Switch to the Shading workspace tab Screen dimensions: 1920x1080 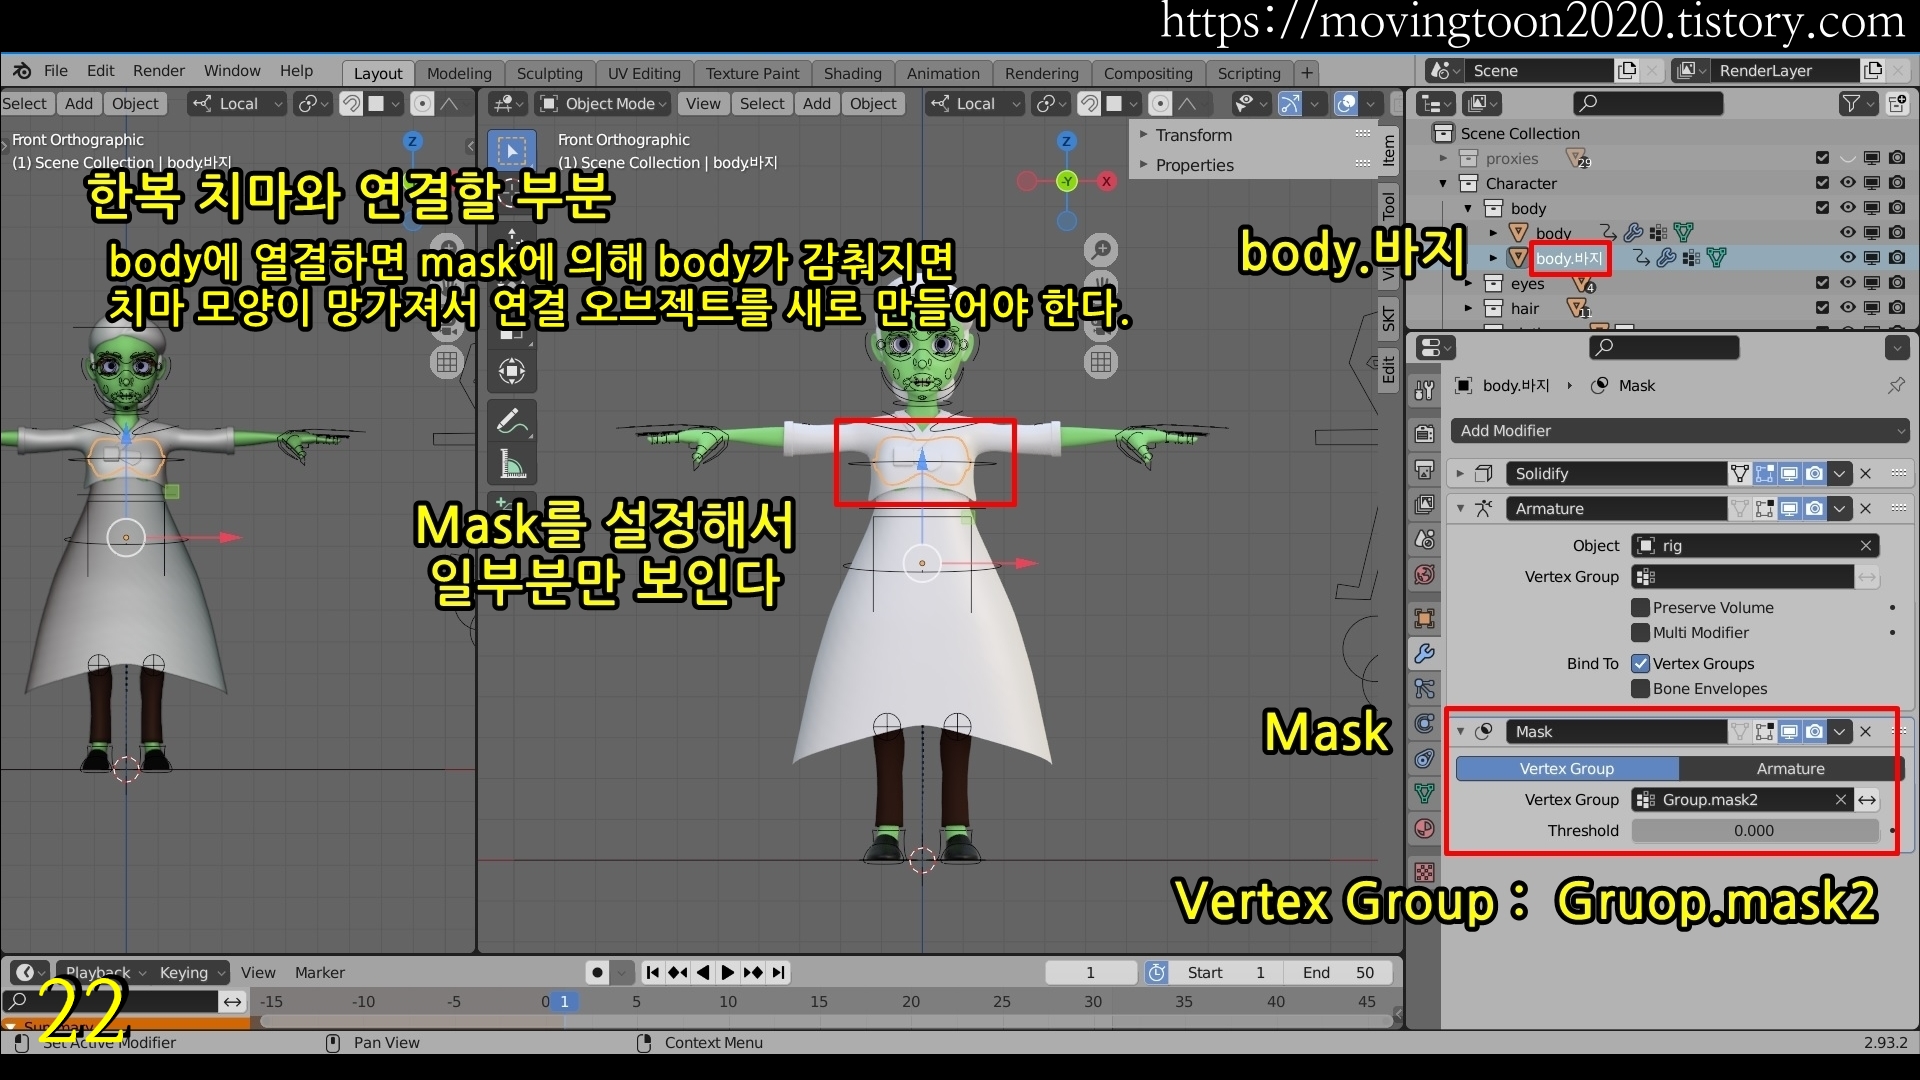click(853, 73)
